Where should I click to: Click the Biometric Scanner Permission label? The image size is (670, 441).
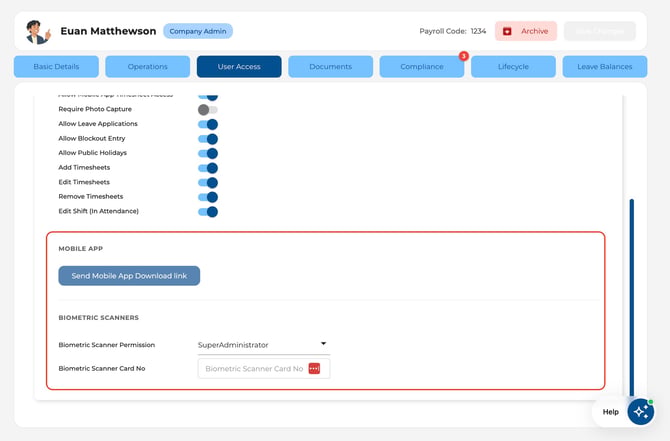pyautogui.click(x=107, y=345)
